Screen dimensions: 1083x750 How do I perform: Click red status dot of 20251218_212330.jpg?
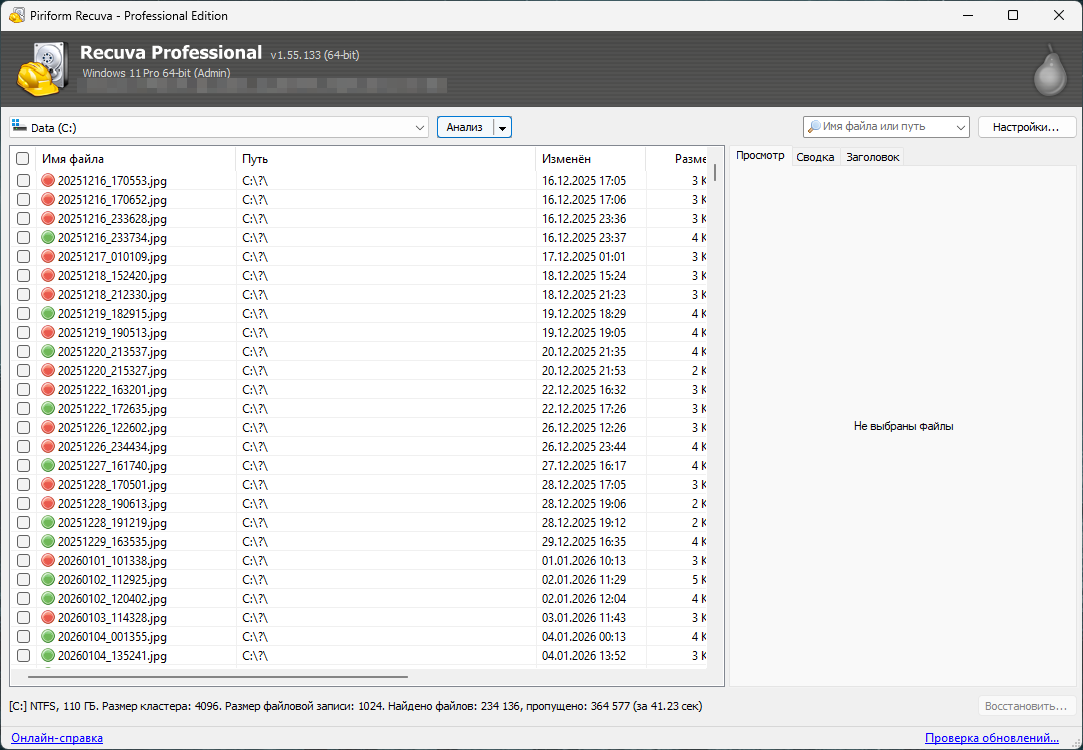pos(48,294)
